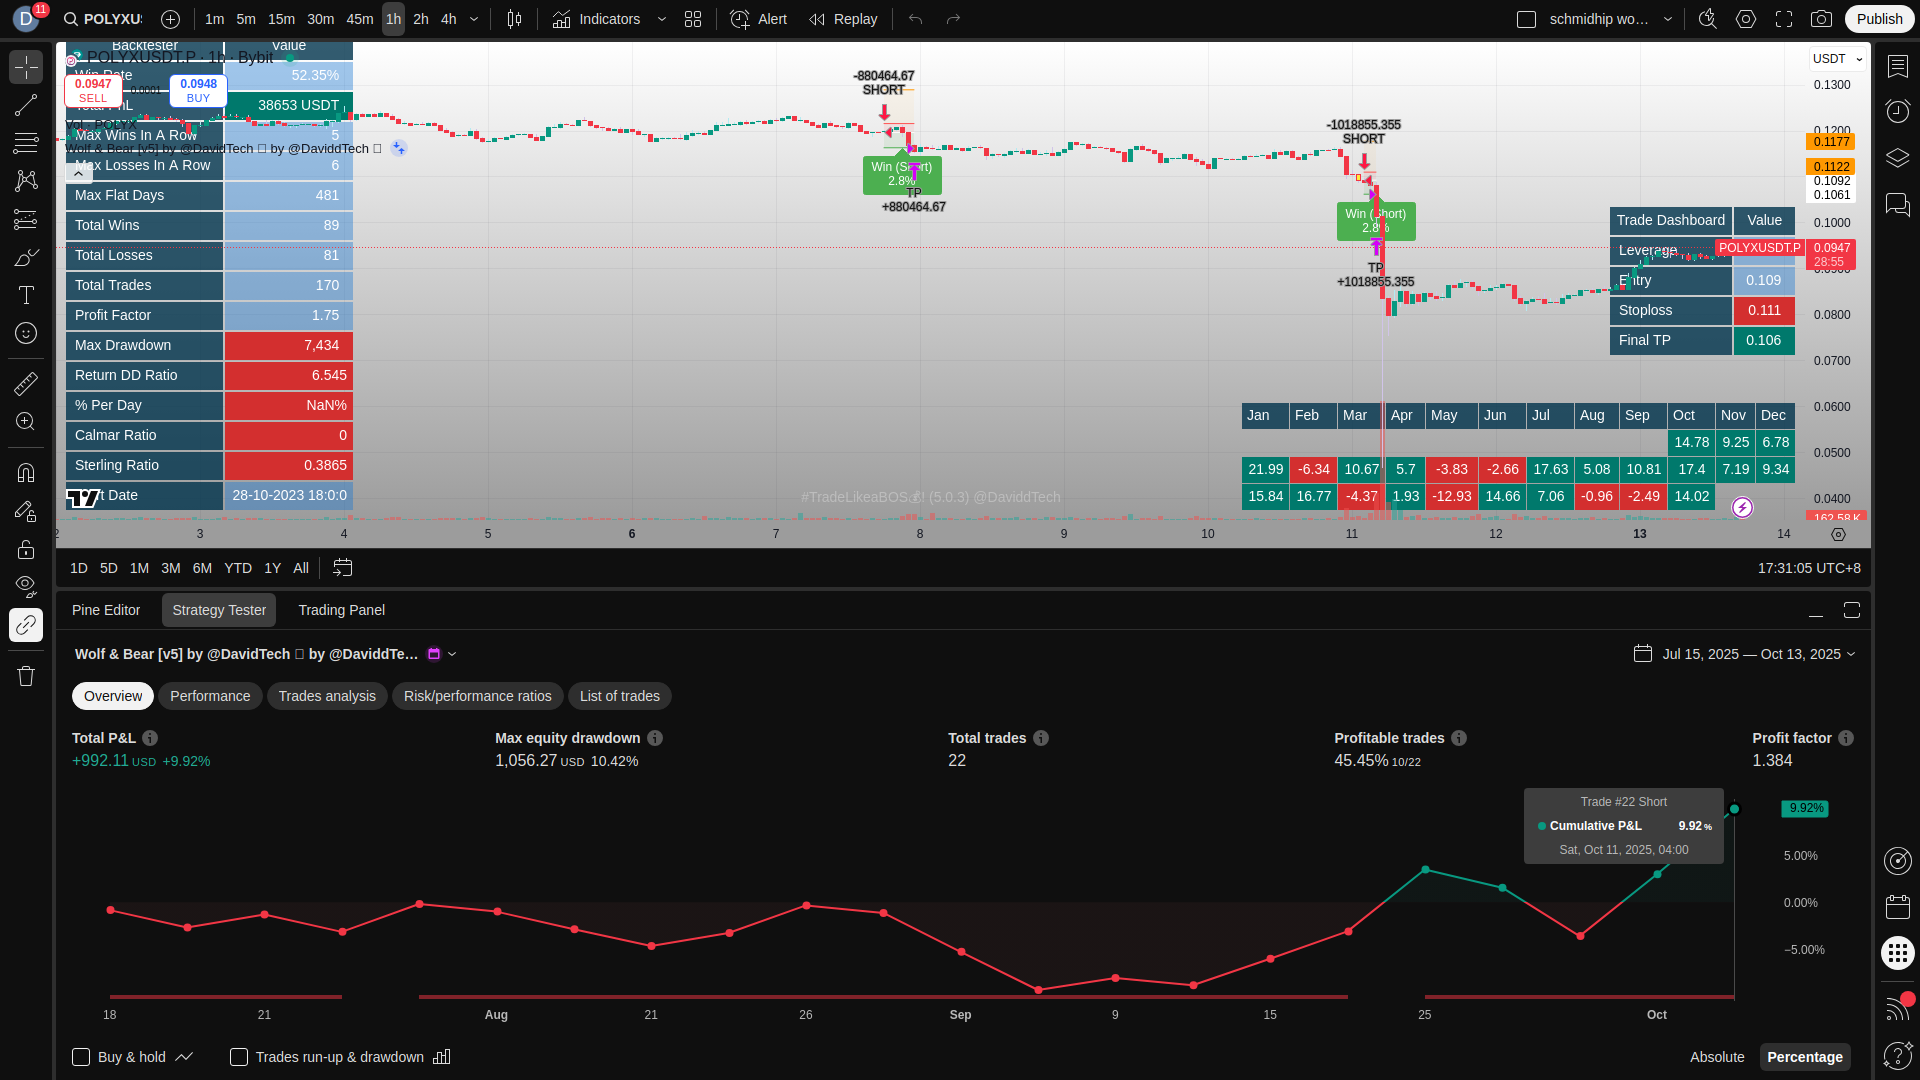Open the layout grid selector

[693, 19]
